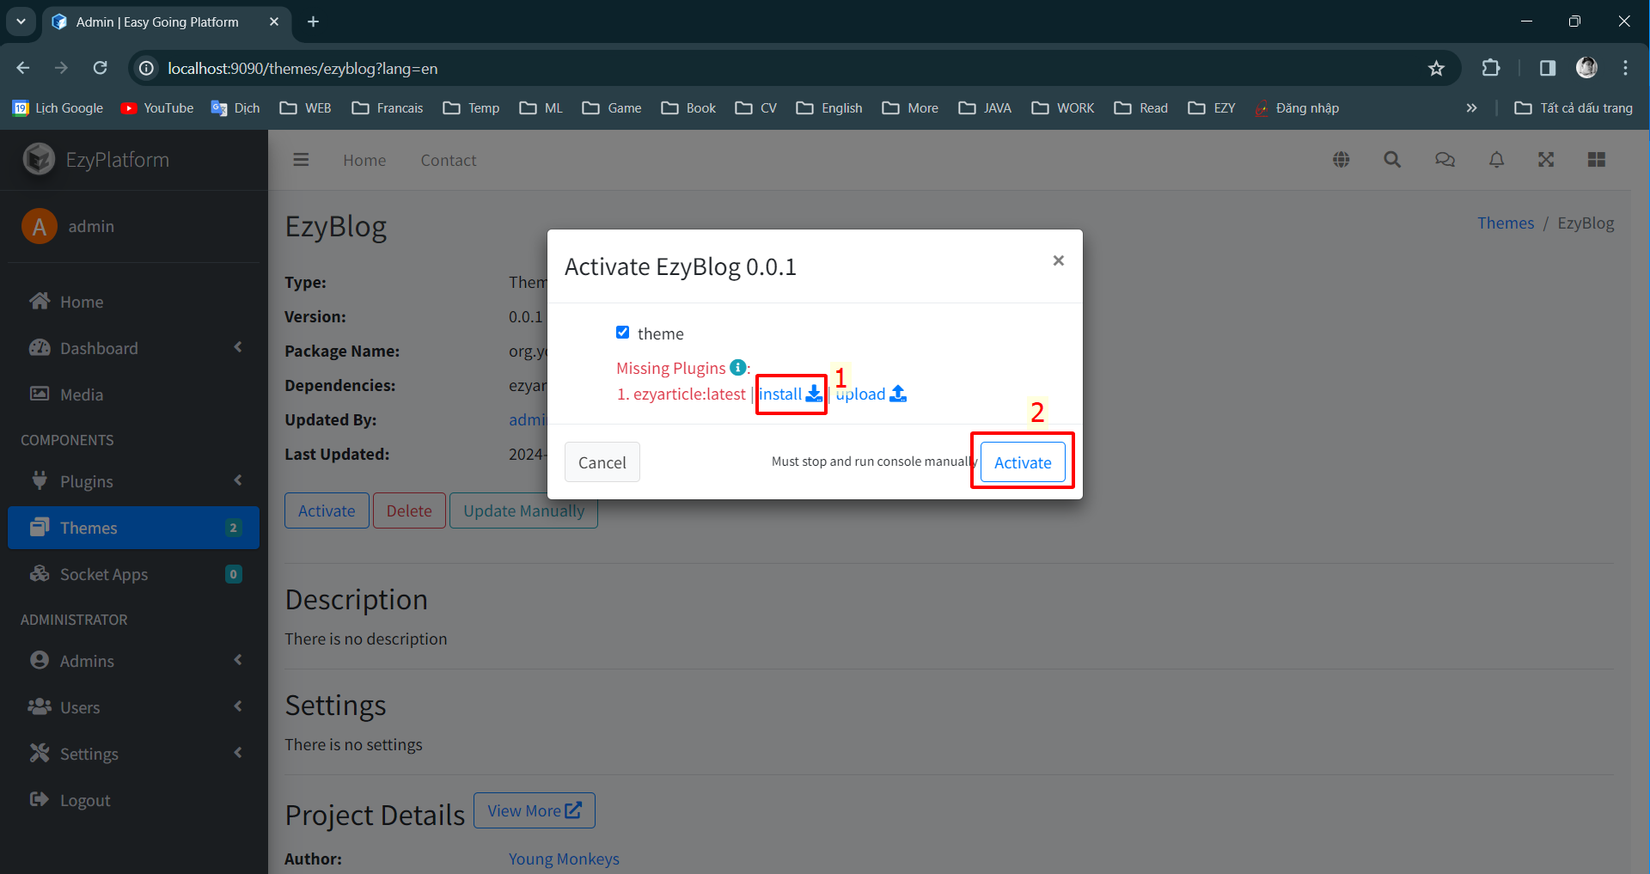Open the JAVA bookmarks folder
Screen dimensions: 1650x874
[x=985, y=108]
